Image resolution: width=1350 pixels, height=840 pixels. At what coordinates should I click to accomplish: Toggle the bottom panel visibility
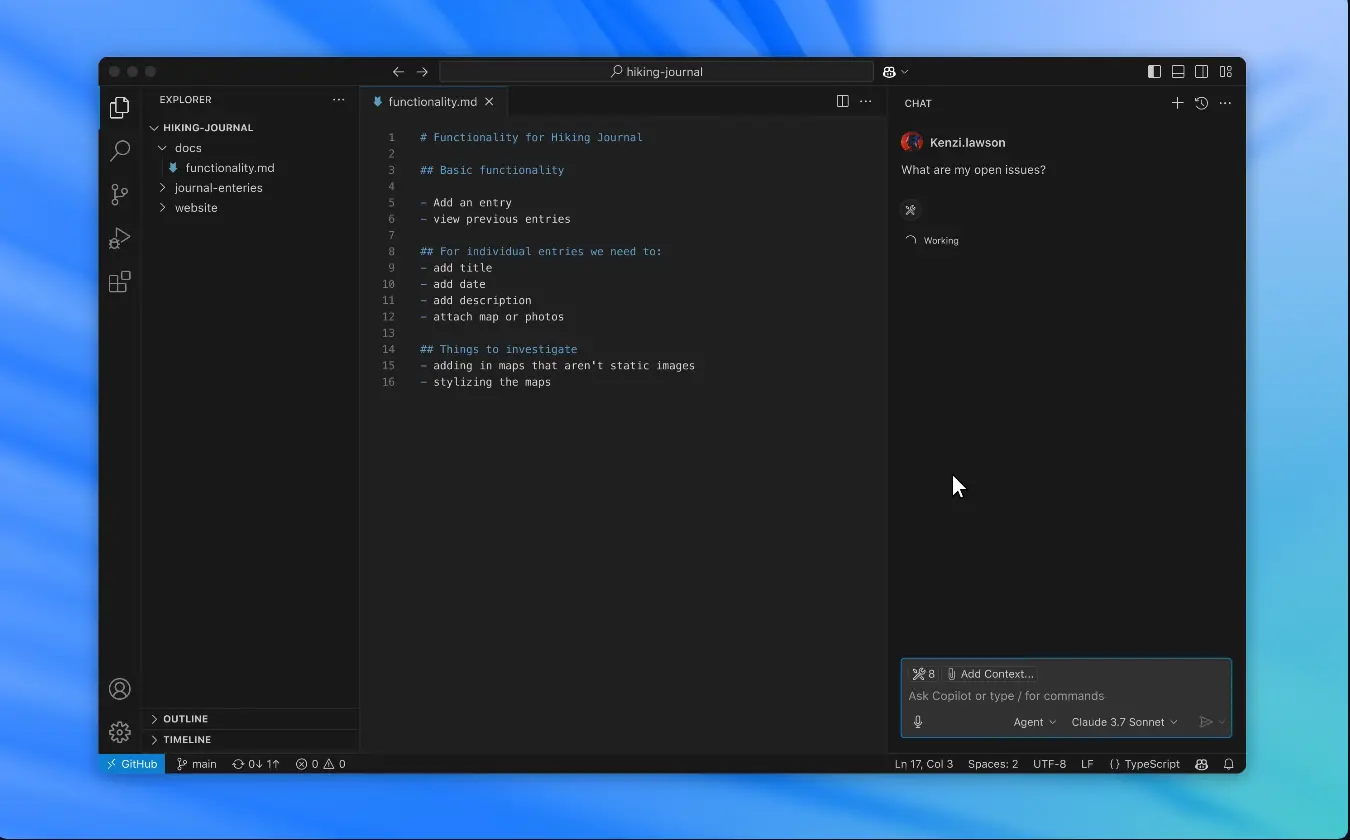tap(1177, 71)
